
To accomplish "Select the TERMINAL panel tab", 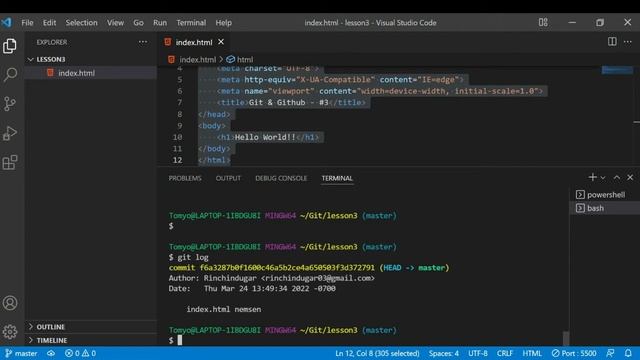I will point(337,178).
